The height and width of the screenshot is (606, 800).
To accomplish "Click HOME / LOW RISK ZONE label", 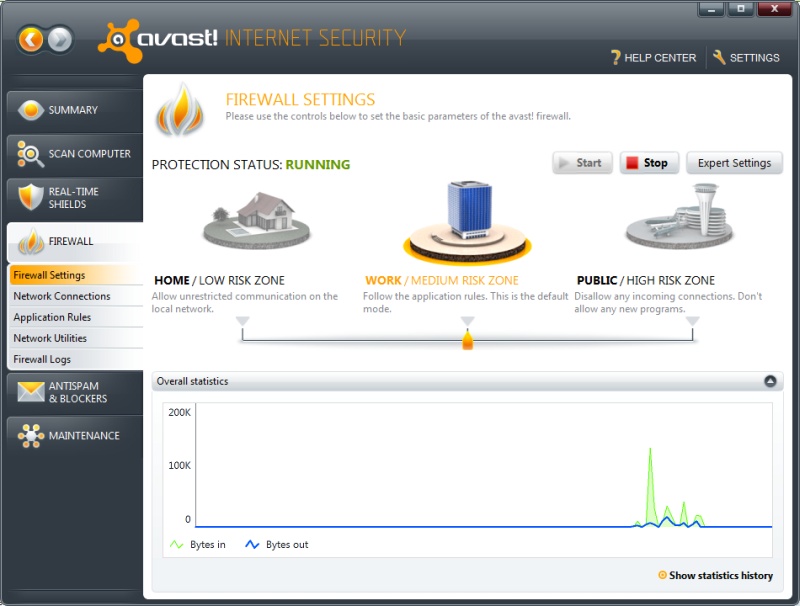I will (x=219, y=281).
